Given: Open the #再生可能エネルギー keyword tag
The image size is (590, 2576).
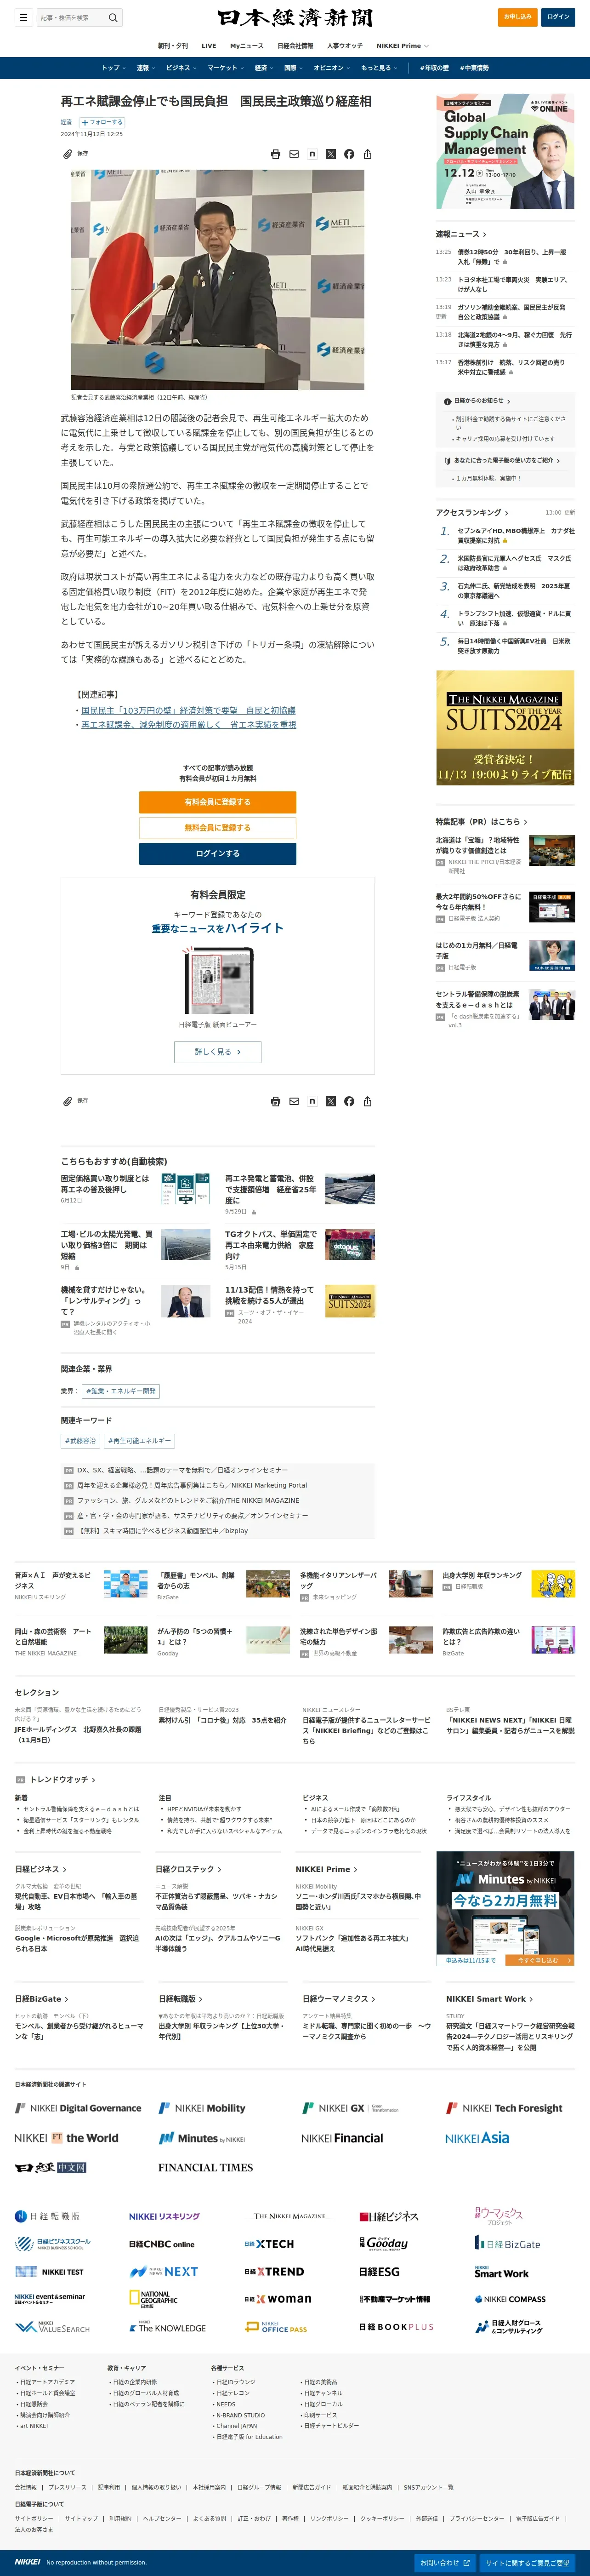Looking at the screenshot, I should click(x=140, y=1441).
